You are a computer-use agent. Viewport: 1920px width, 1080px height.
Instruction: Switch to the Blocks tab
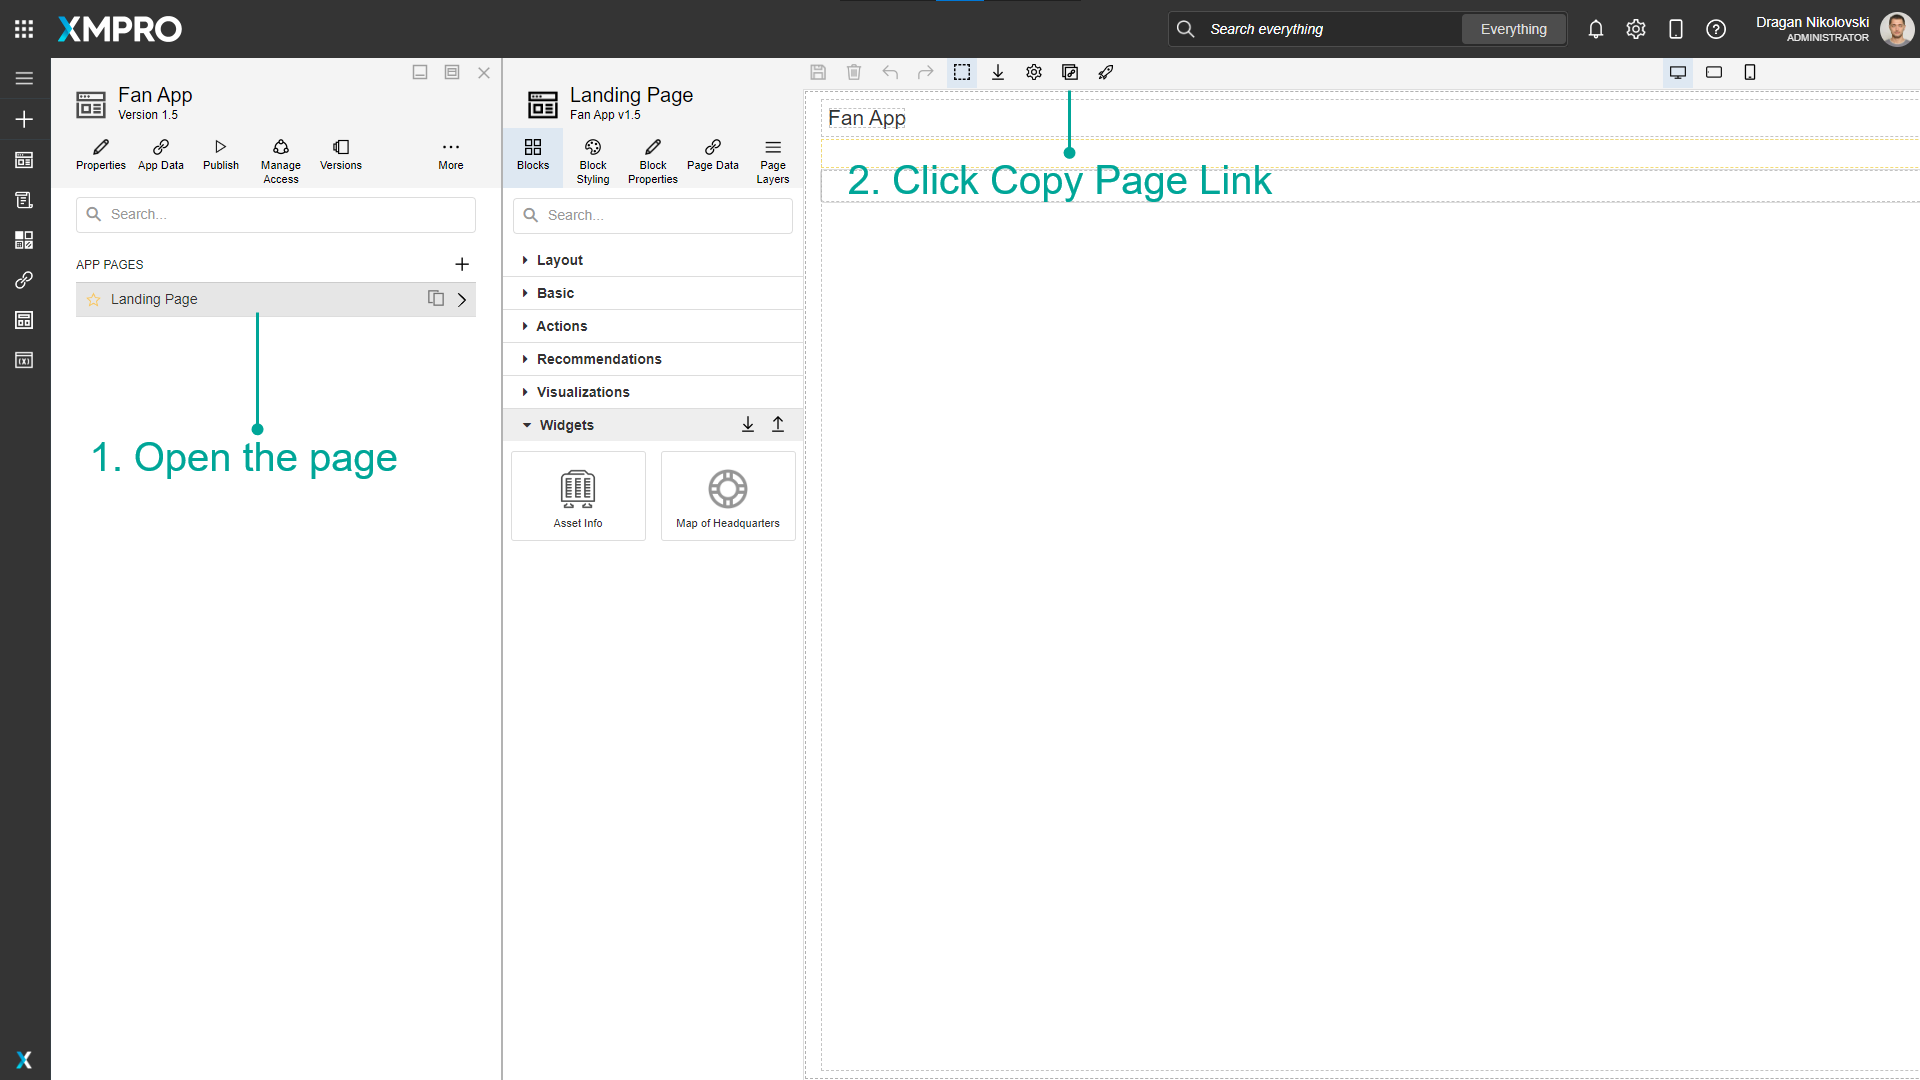pyautogui.click(x=533, y=158)
